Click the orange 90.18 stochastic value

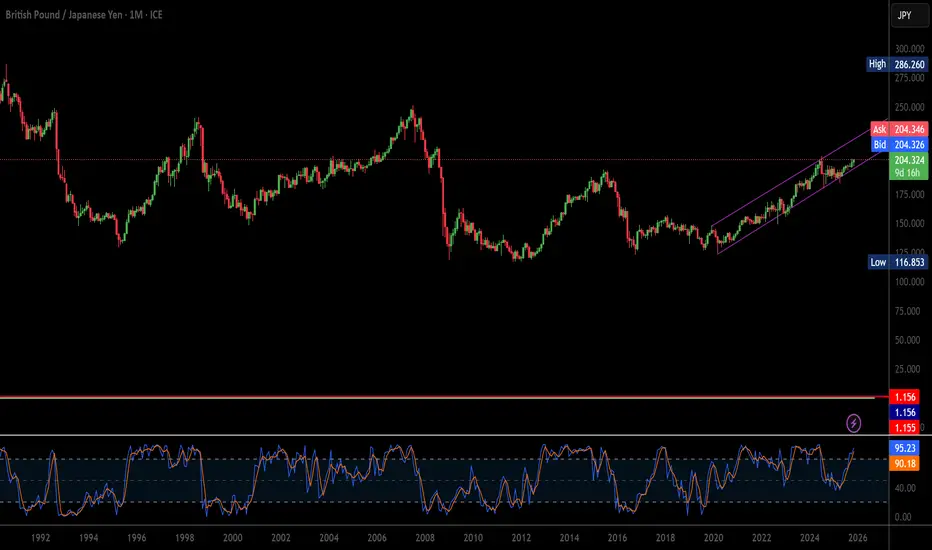point(904,463)
